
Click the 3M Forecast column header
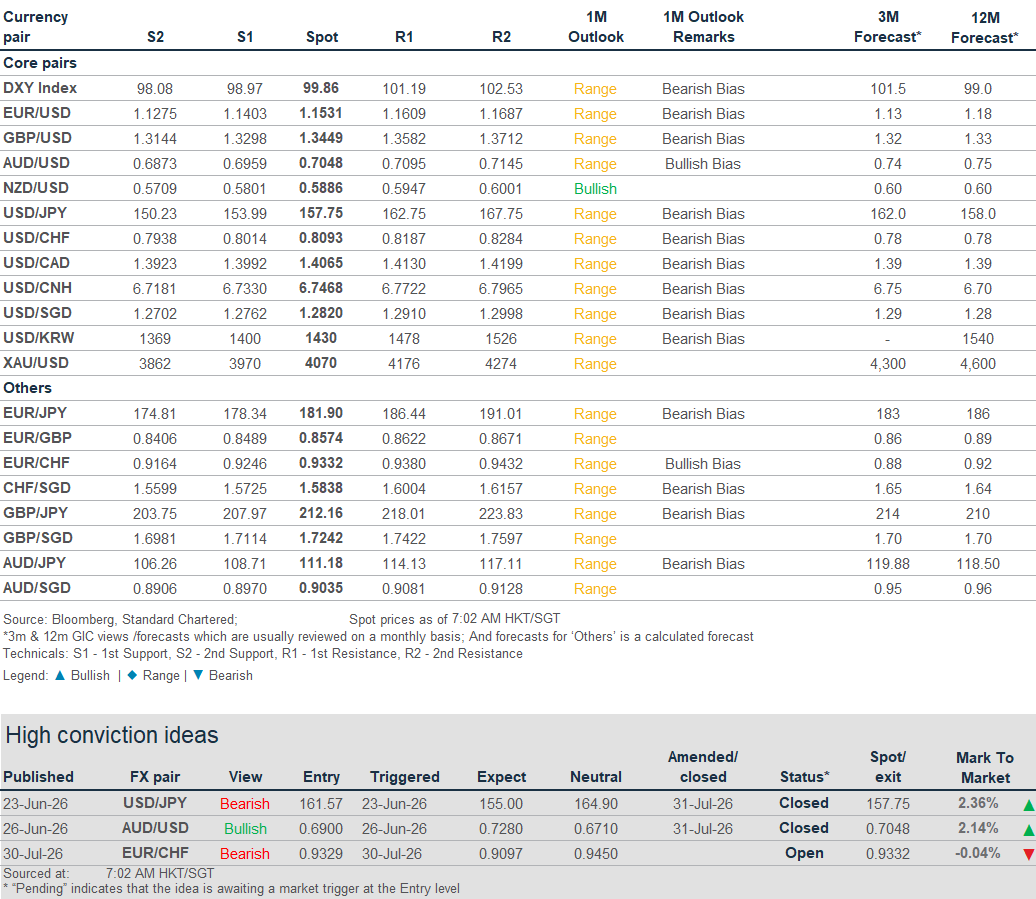click(888, 27)
